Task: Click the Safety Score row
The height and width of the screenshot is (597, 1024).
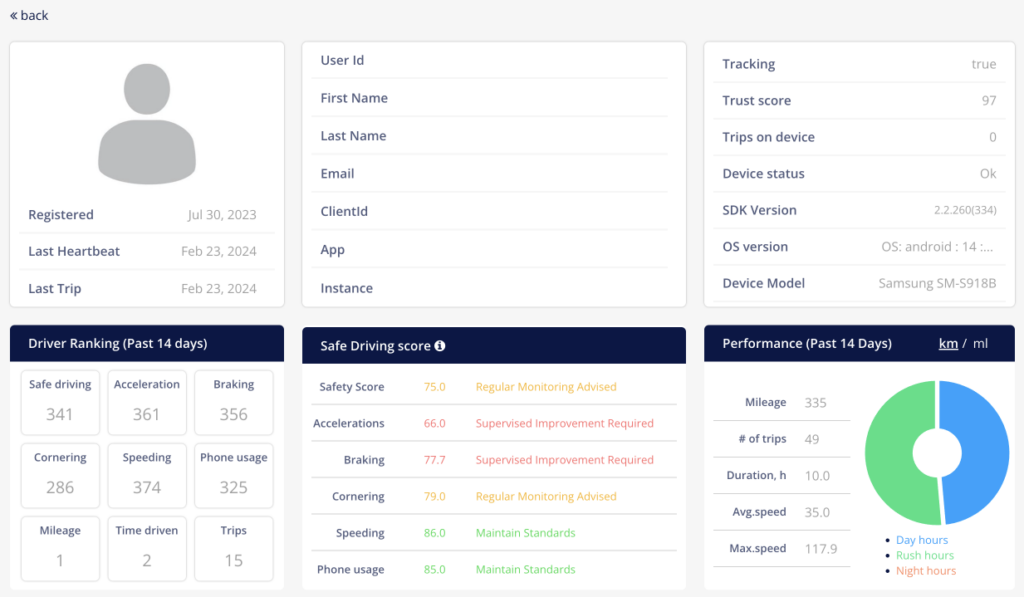Action: (x=494, y=387)
